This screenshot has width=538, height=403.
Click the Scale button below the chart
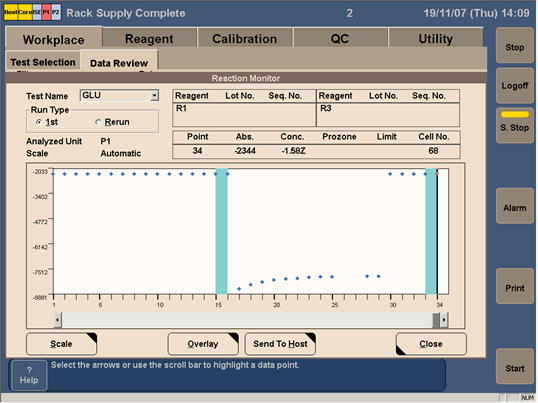(61, 344)
